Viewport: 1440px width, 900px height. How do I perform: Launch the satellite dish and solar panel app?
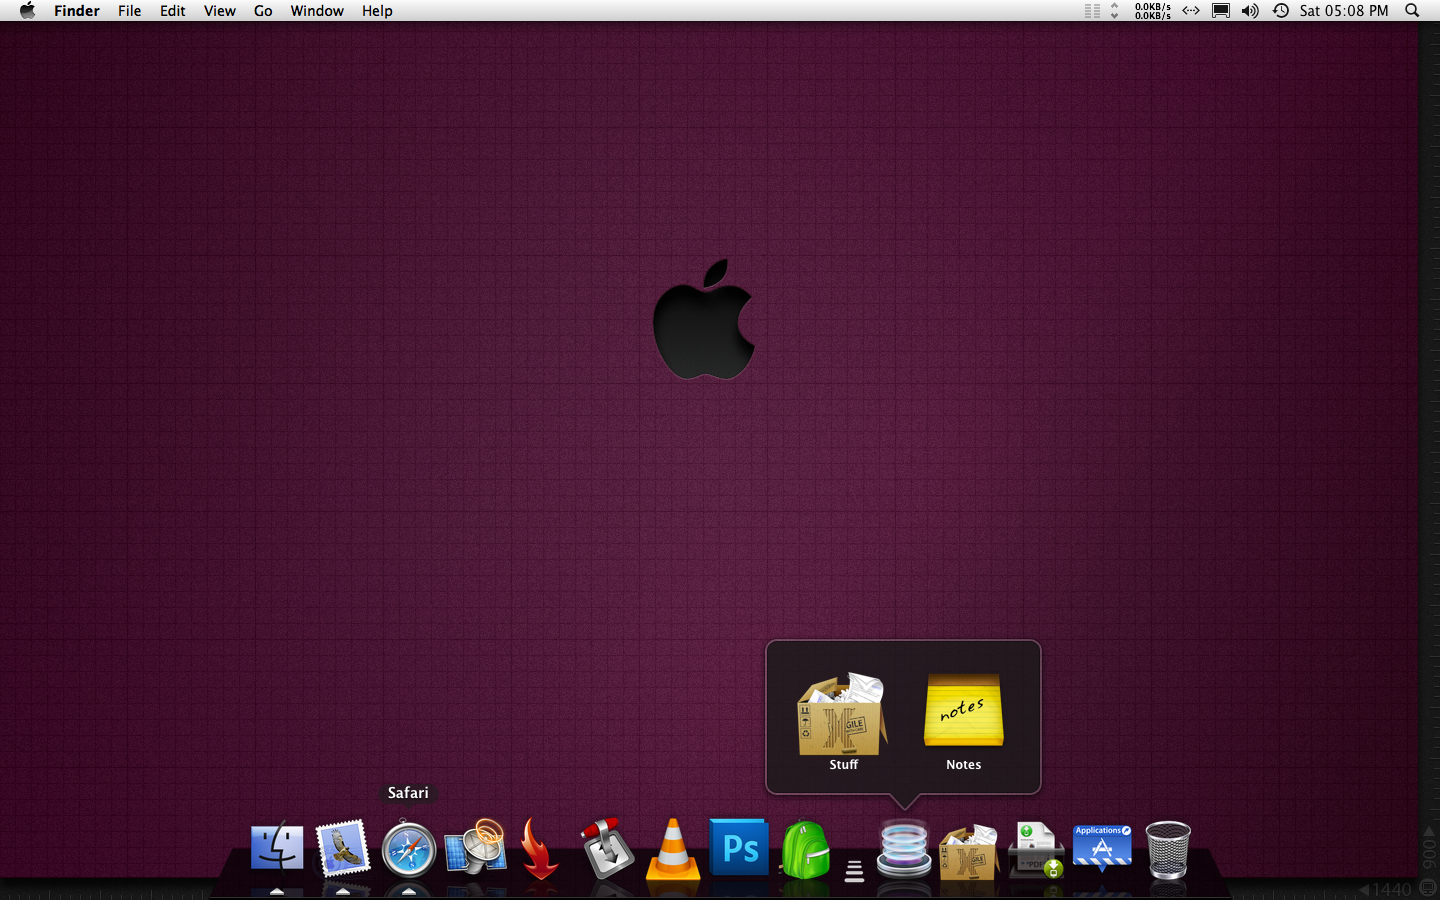(x=475, y=848)
